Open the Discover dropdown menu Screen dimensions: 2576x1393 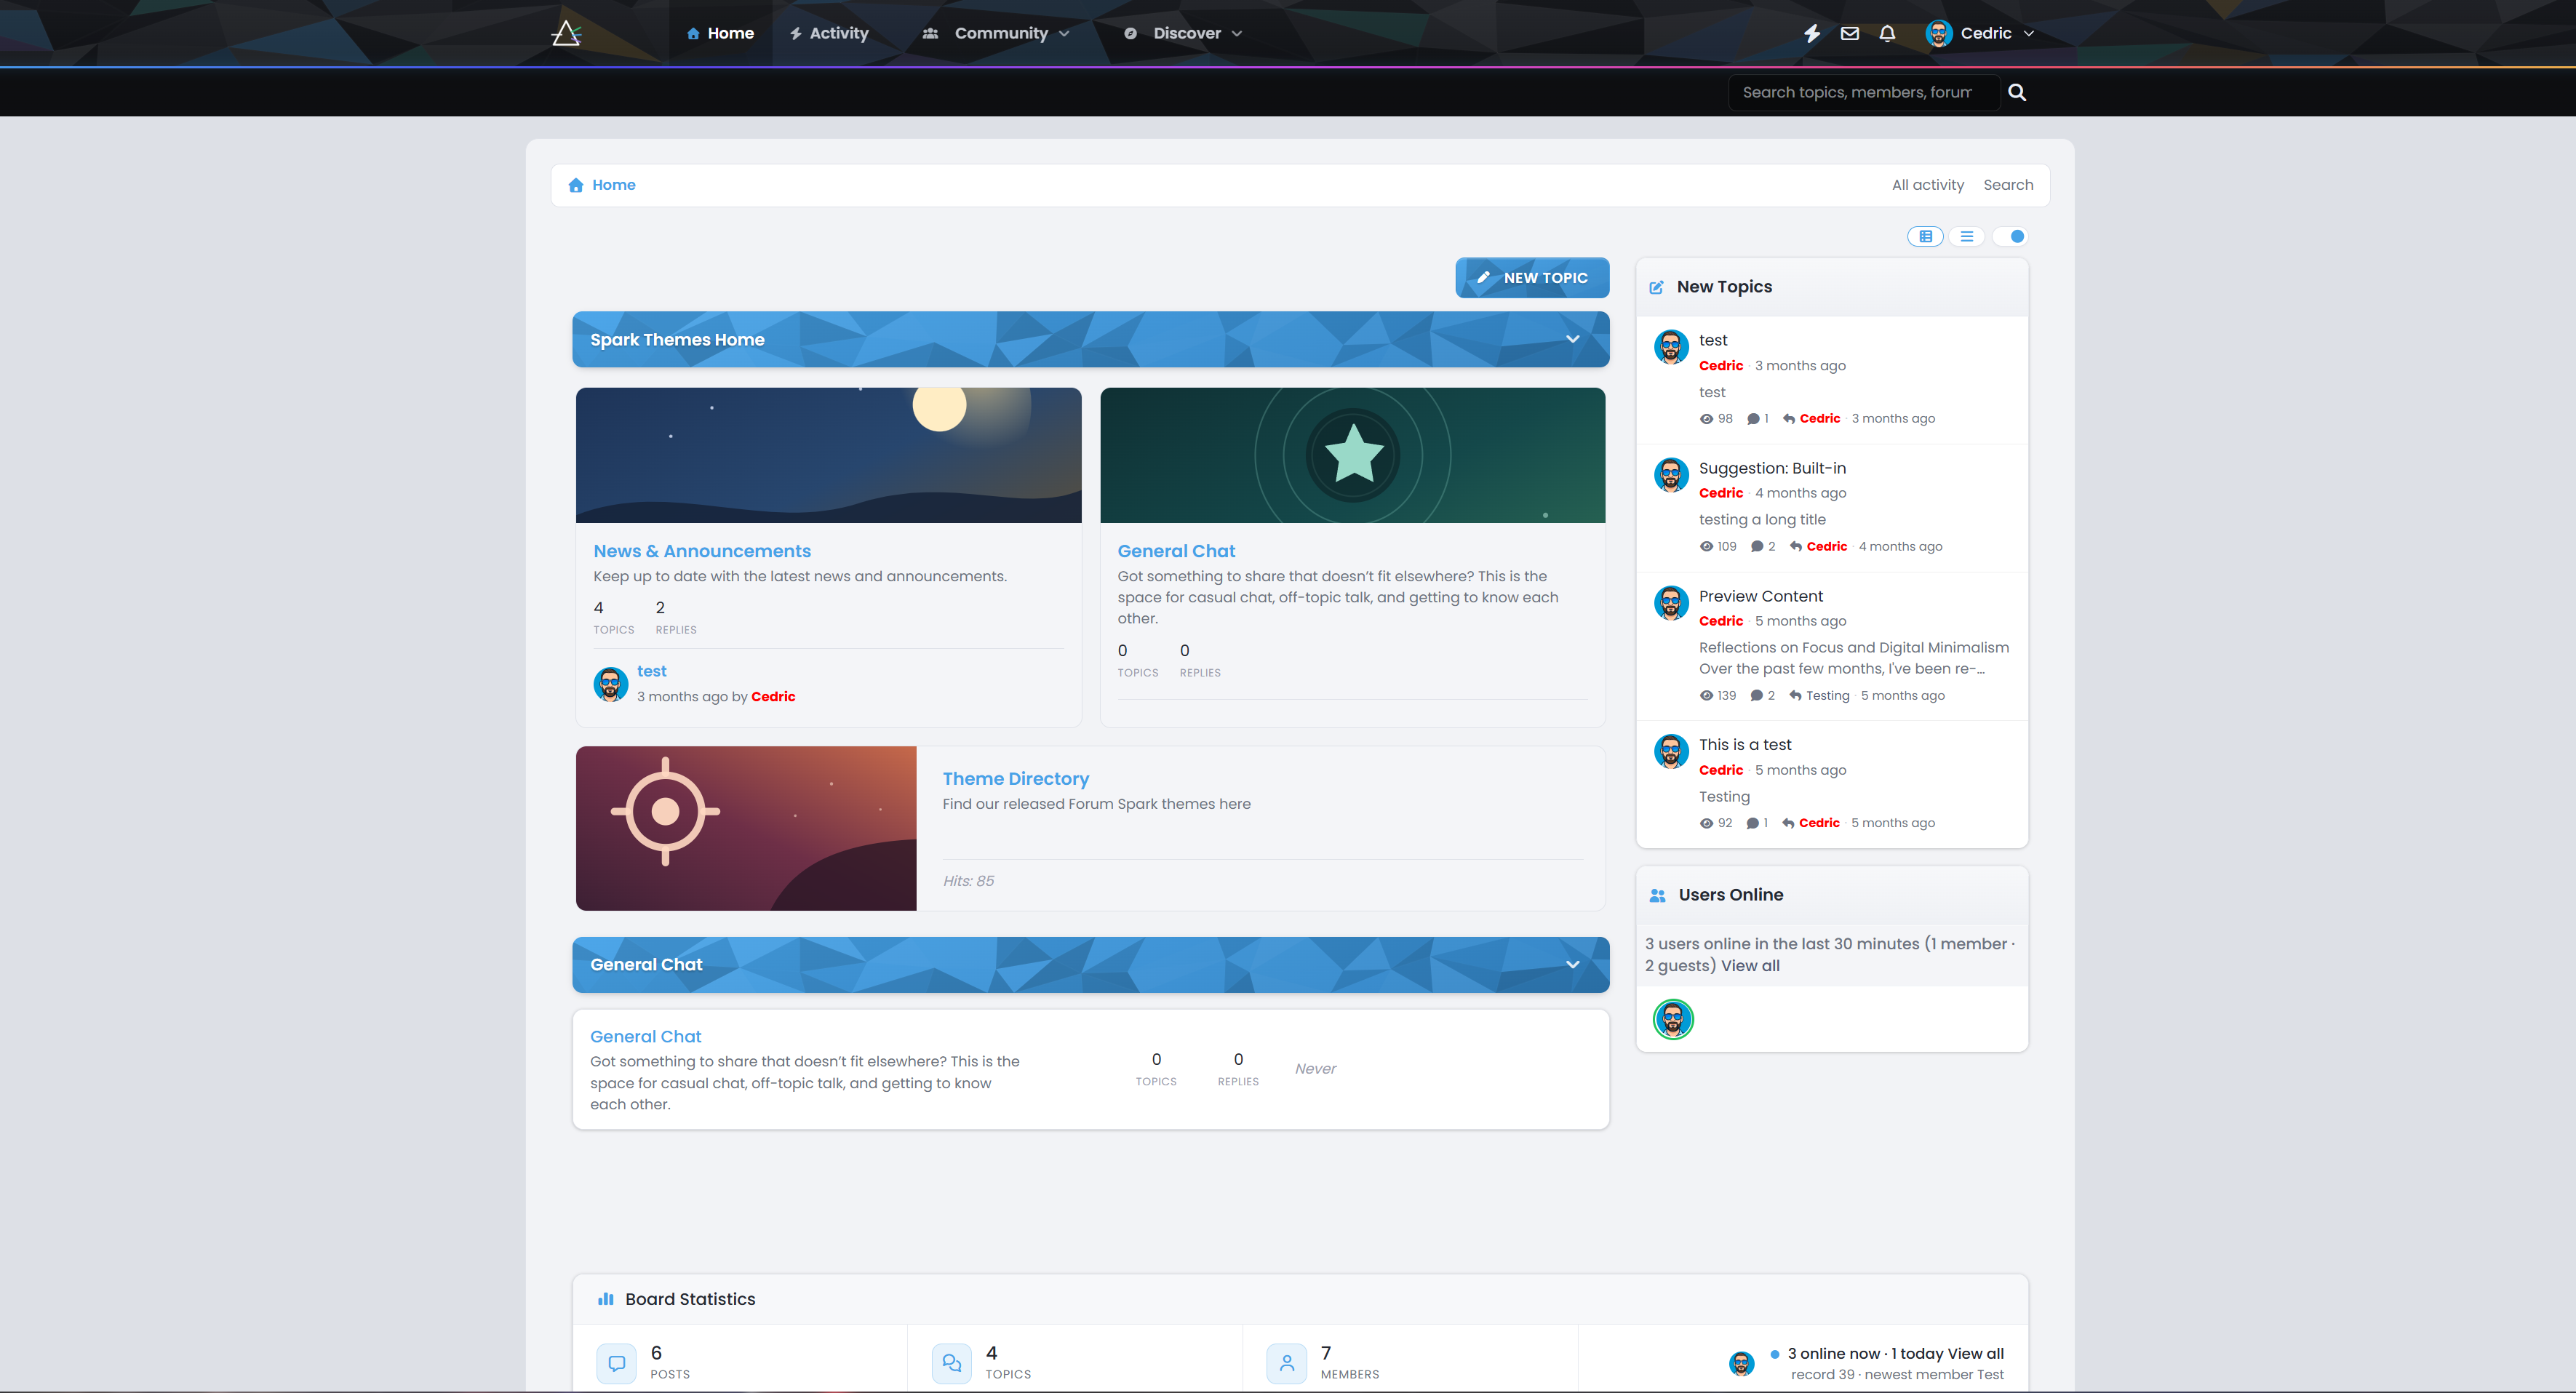pyautogui.click(x=1183, y=33)
